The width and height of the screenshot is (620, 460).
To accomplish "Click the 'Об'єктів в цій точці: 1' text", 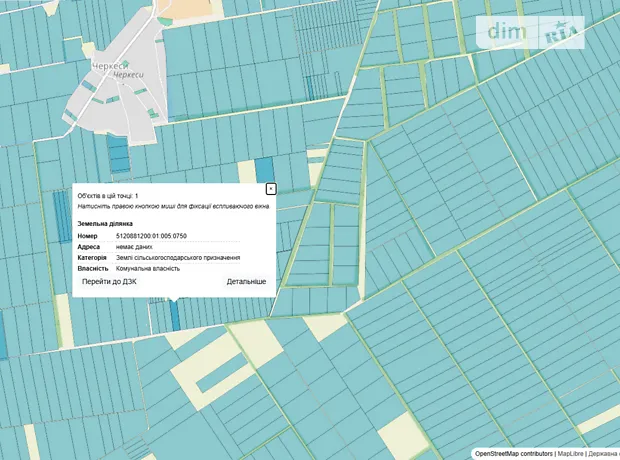I will pyautogui.click(x=108, y=195).
